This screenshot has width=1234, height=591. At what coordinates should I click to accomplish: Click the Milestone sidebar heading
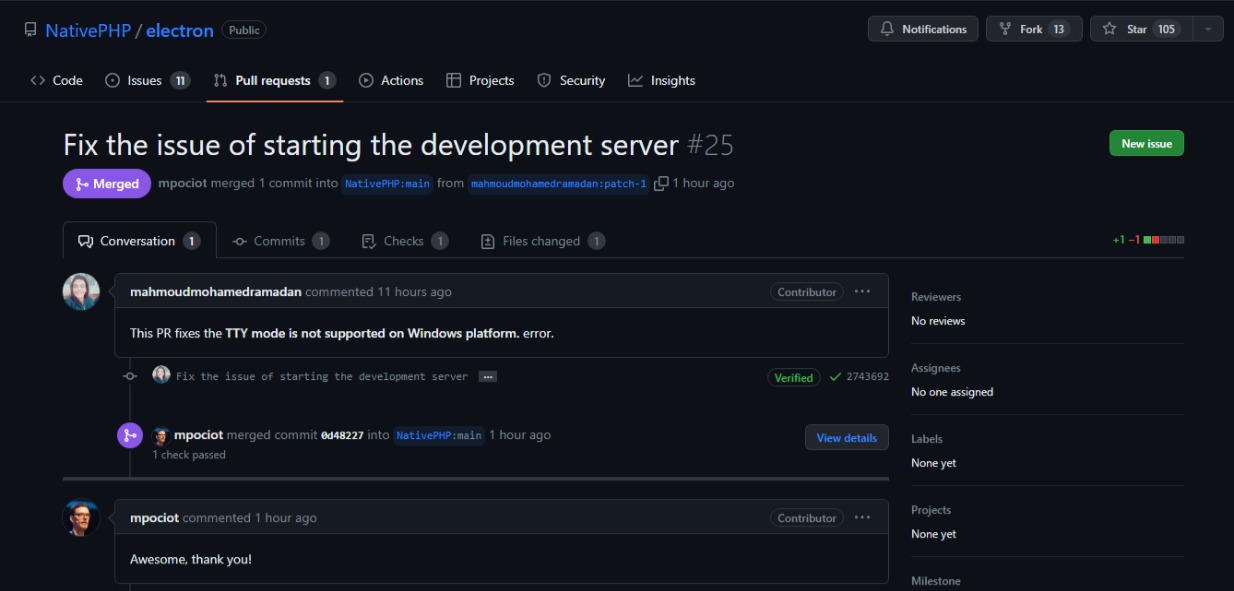pos(936,581)
